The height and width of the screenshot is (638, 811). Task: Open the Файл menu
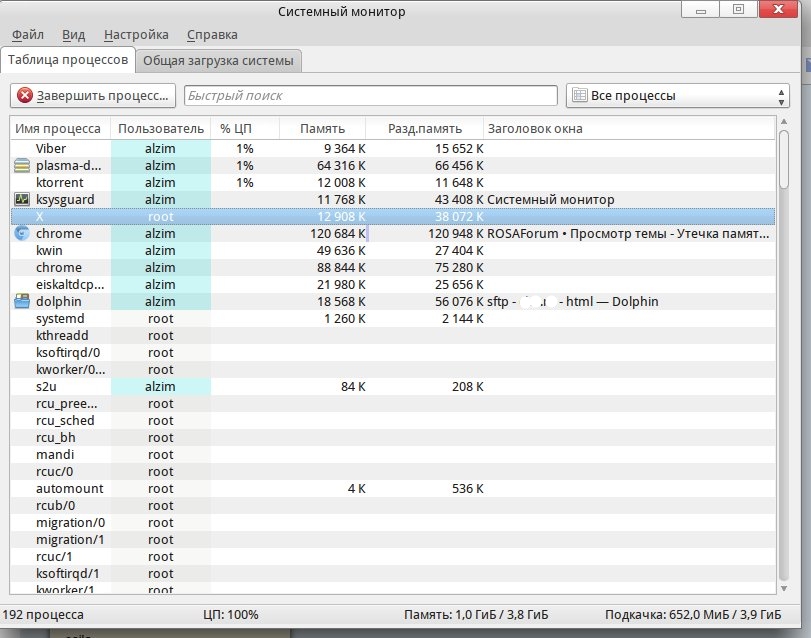[x=28, y=35]
